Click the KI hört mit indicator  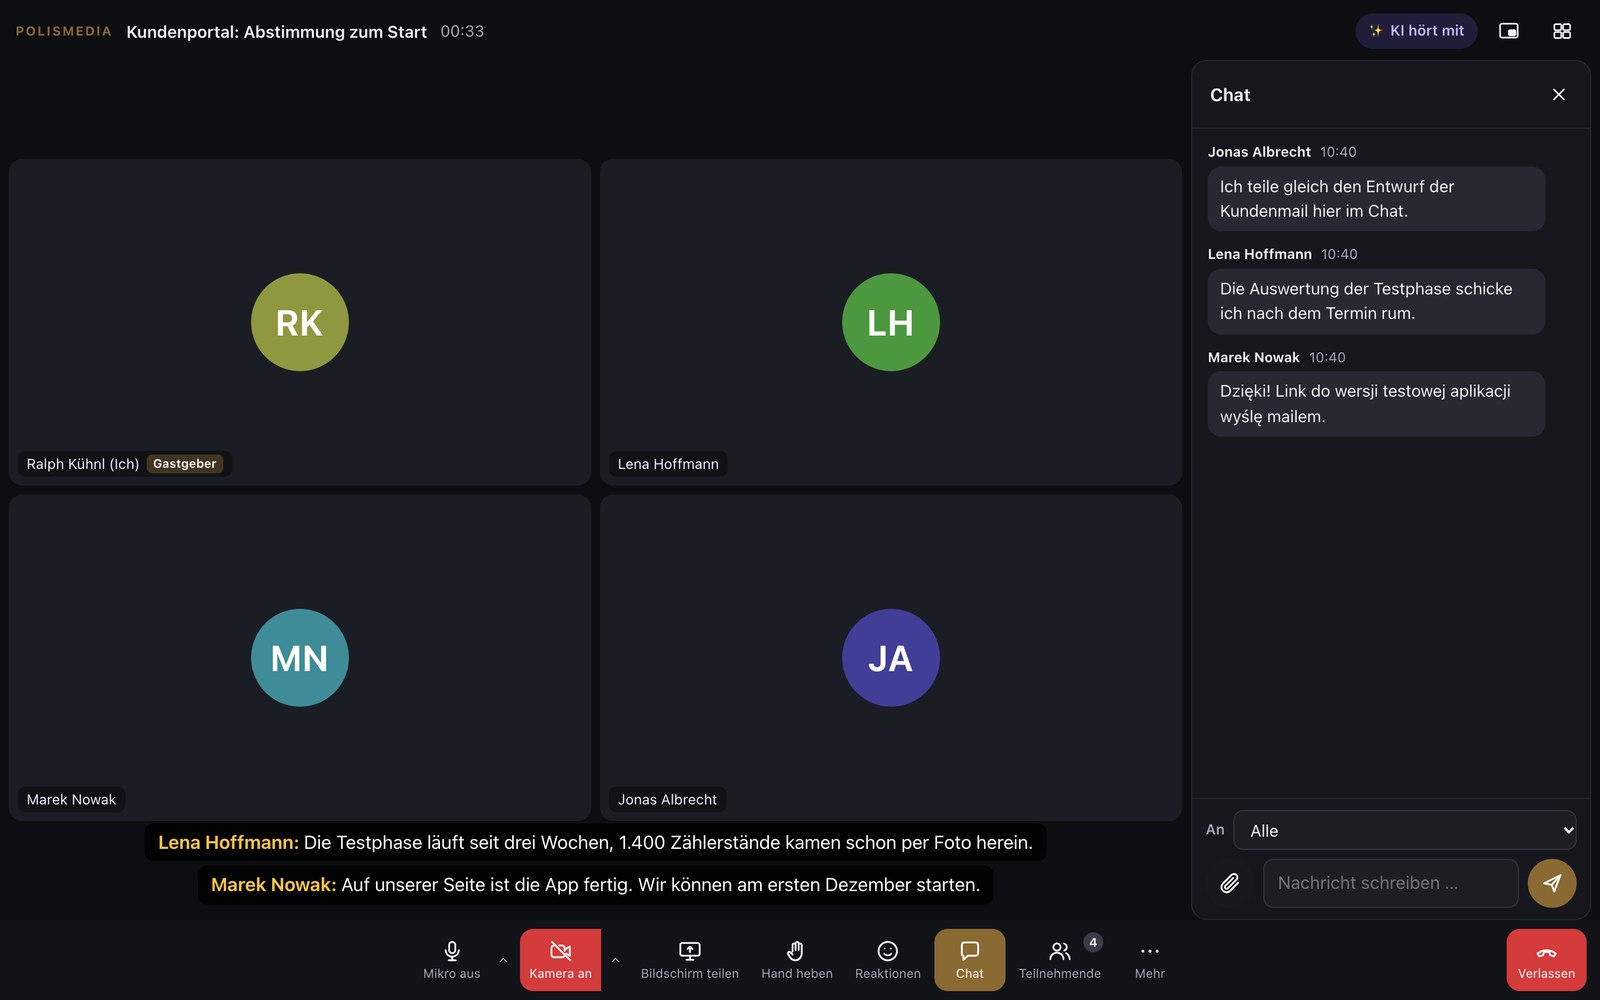point(1416,31)
